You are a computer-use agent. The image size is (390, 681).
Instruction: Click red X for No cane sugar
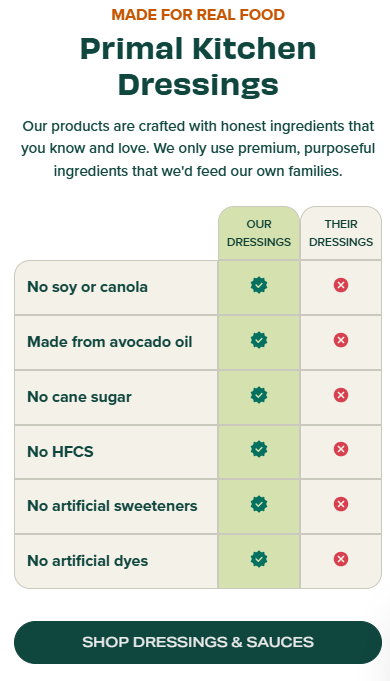click(x=341, y=395)
